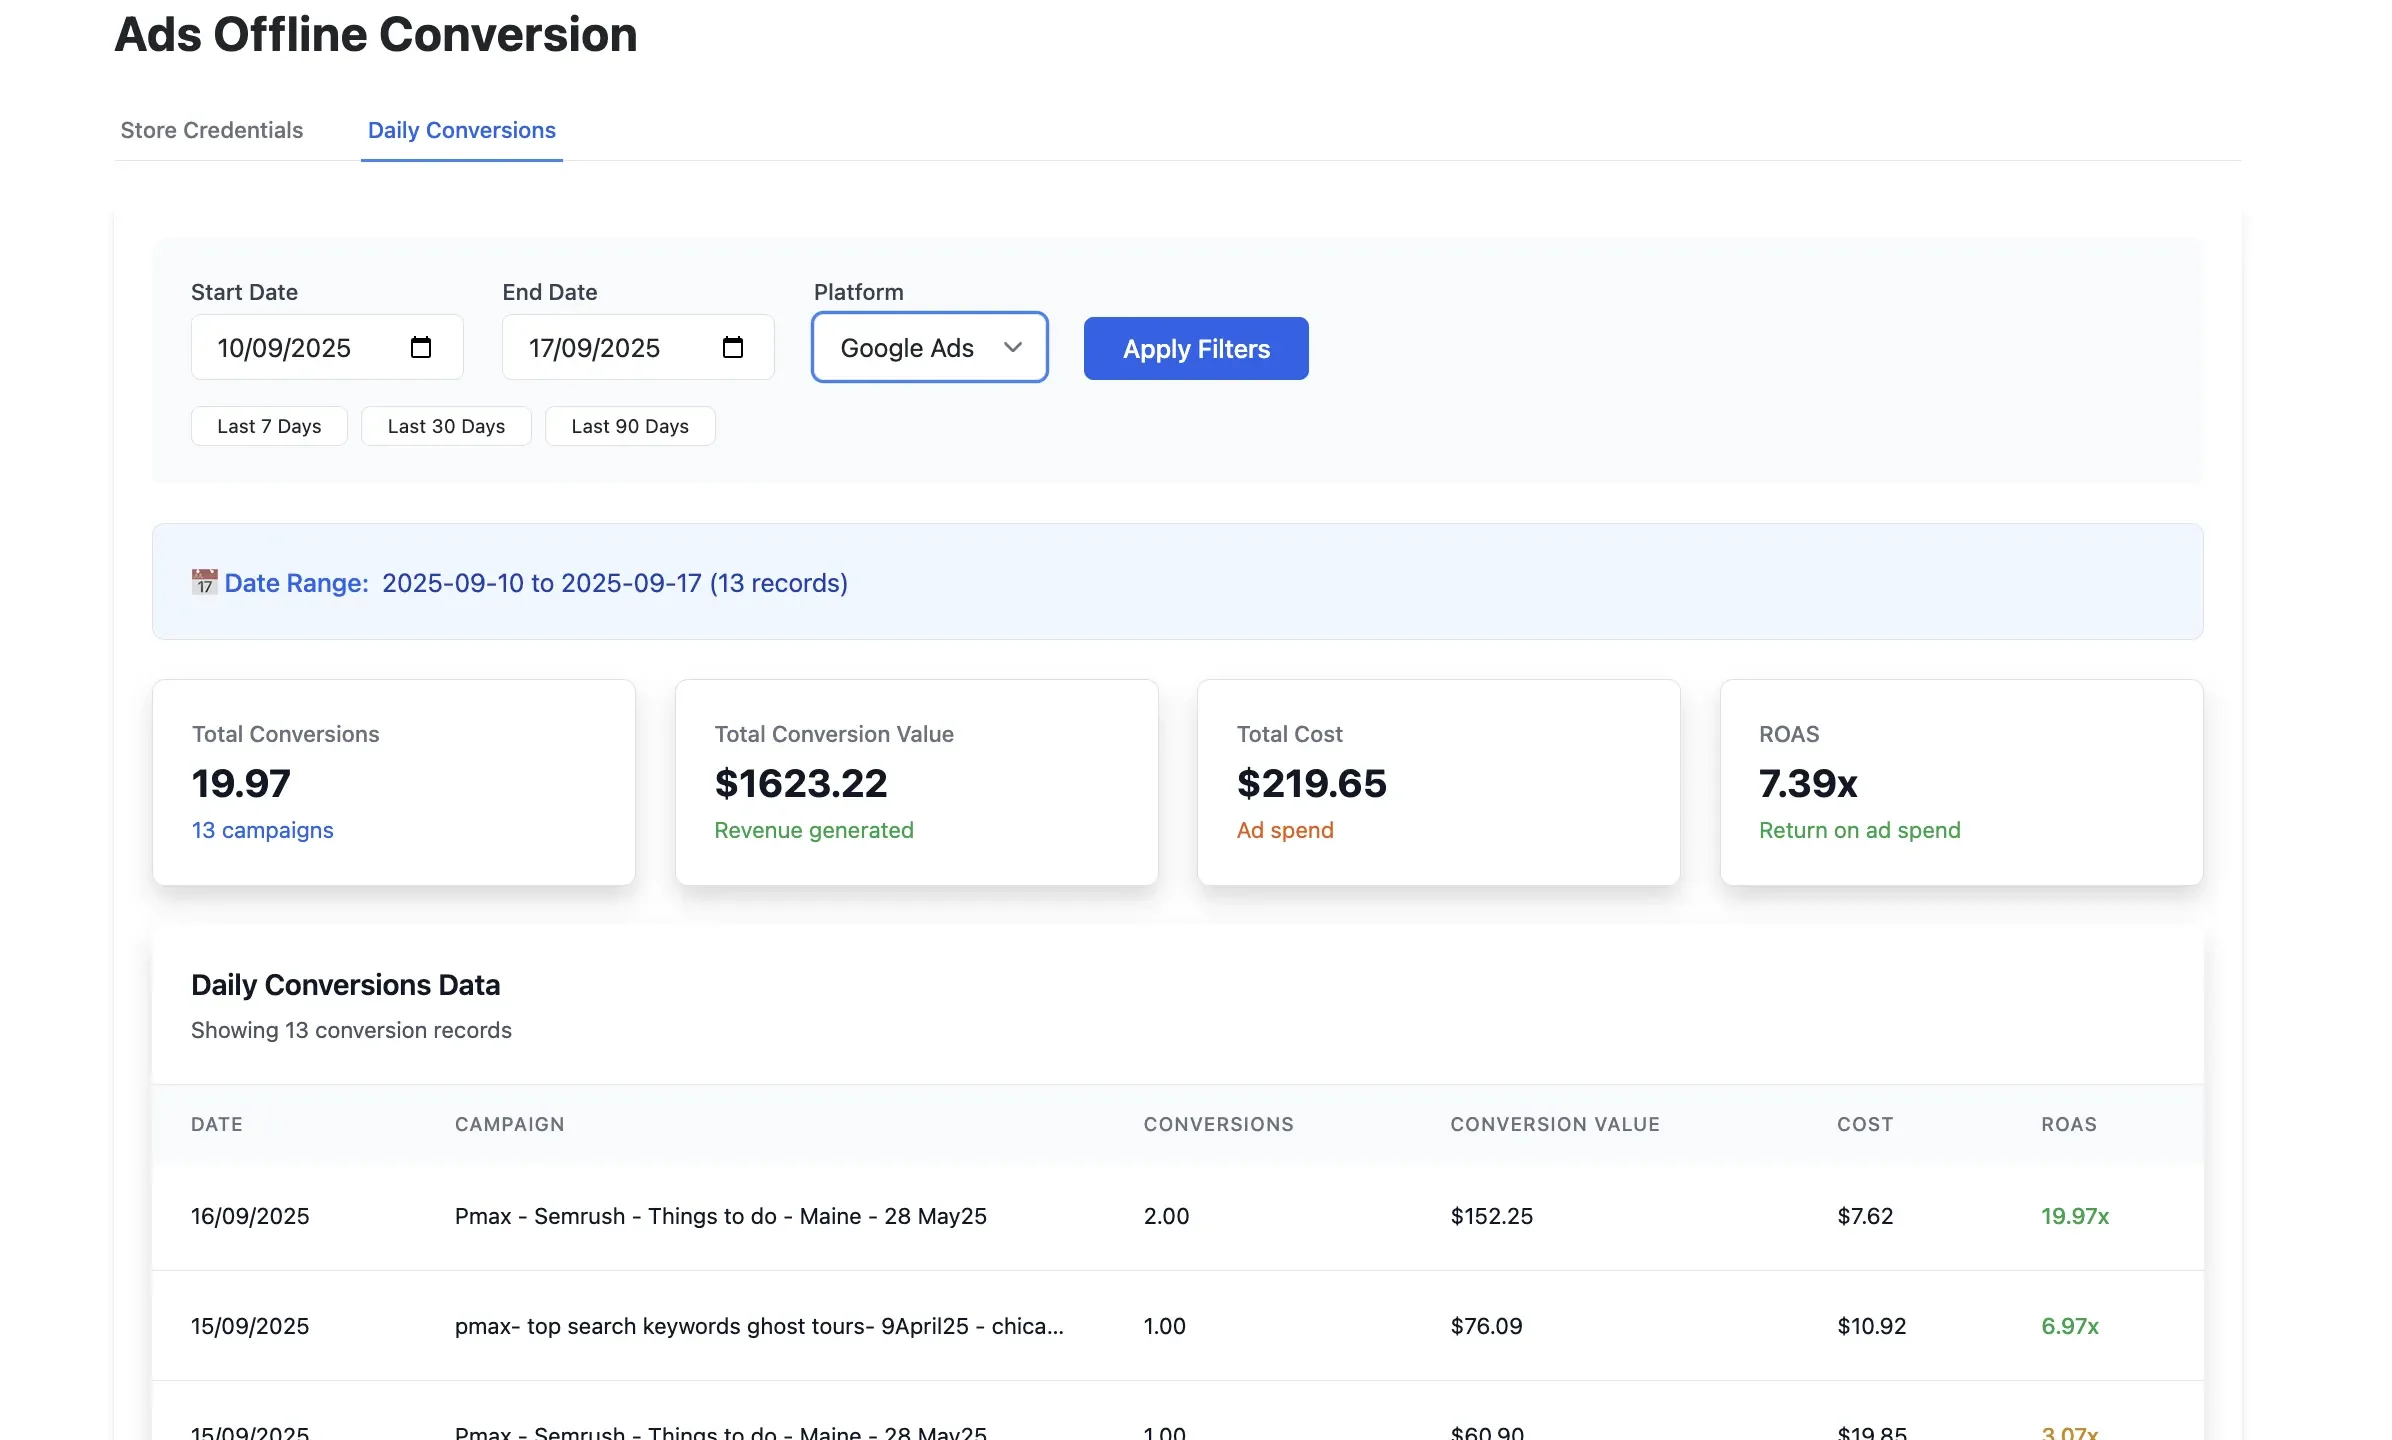Select the Daily Conversions tab
Image resolution: width=2392 pixels, height=1440 pixels.
(462, 130)
